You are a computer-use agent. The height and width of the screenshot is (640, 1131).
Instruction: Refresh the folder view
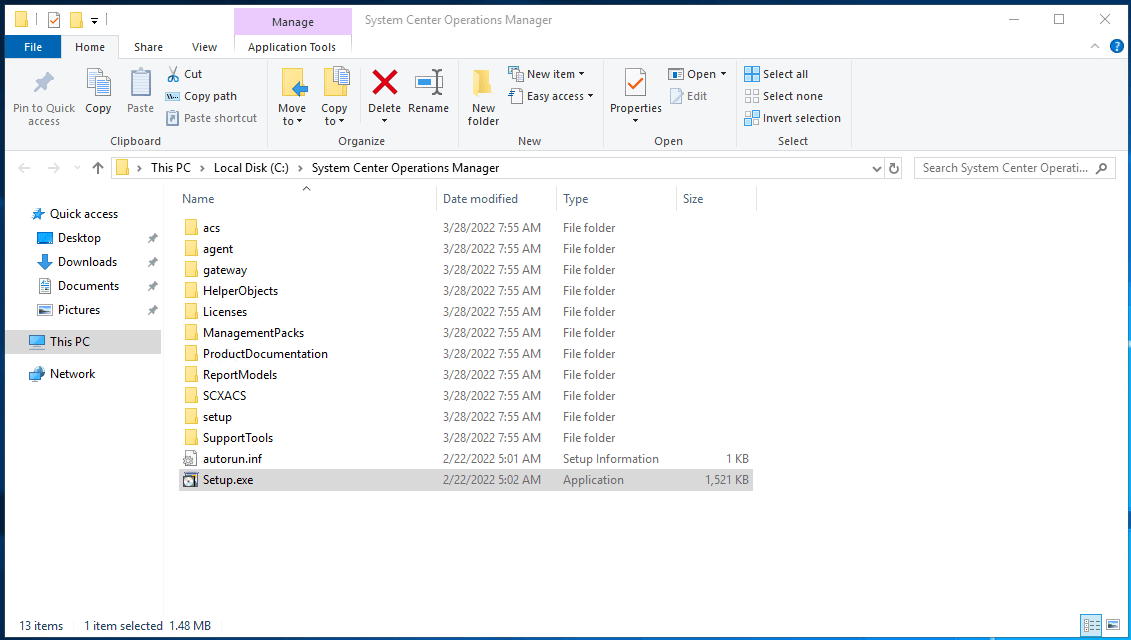(x=893, y=167)
